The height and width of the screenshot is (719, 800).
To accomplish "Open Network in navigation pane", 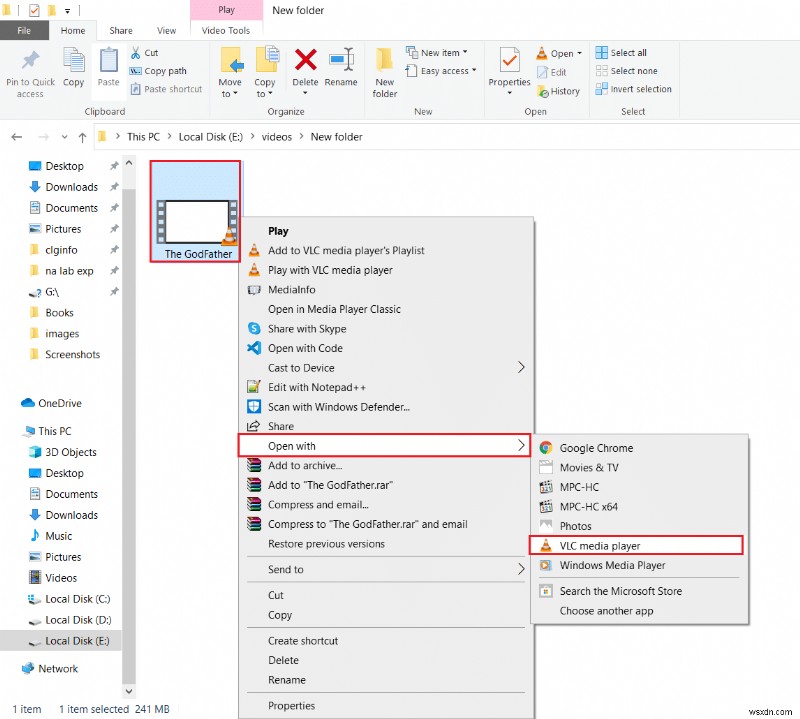I will pos(50,668).
